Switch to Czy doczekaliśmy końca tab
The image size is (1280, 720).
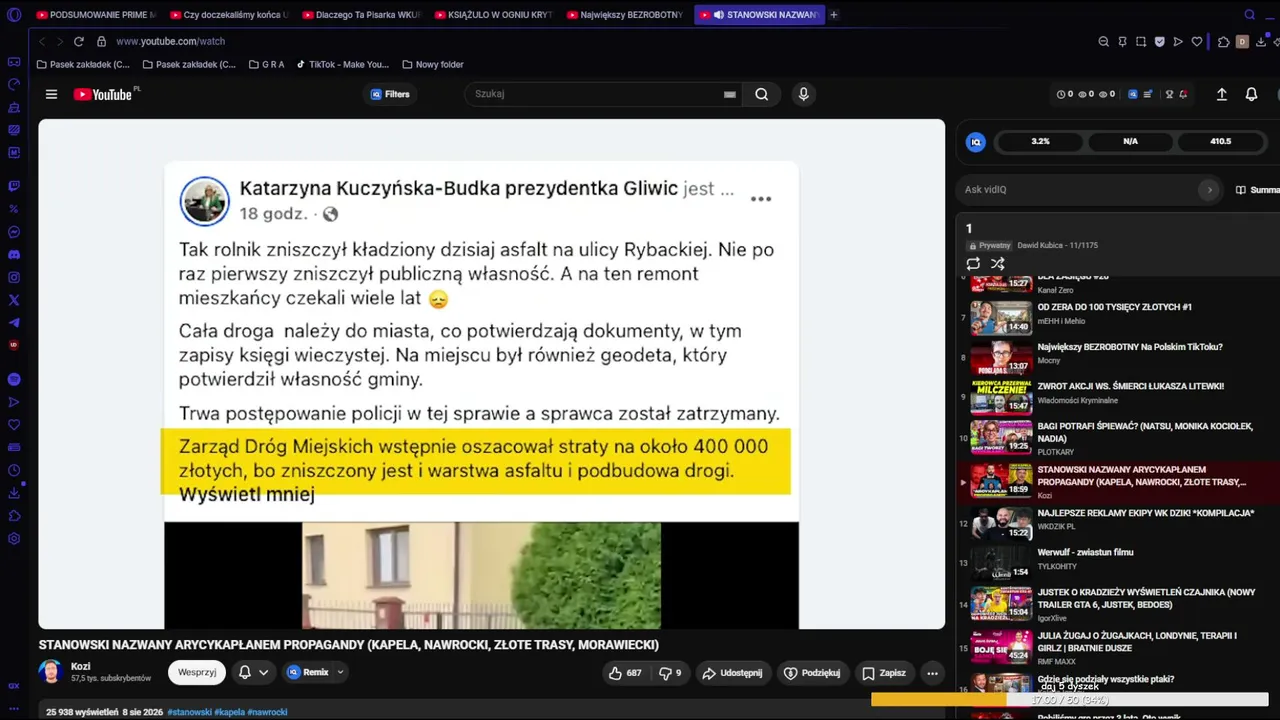[x=229, y=15]
